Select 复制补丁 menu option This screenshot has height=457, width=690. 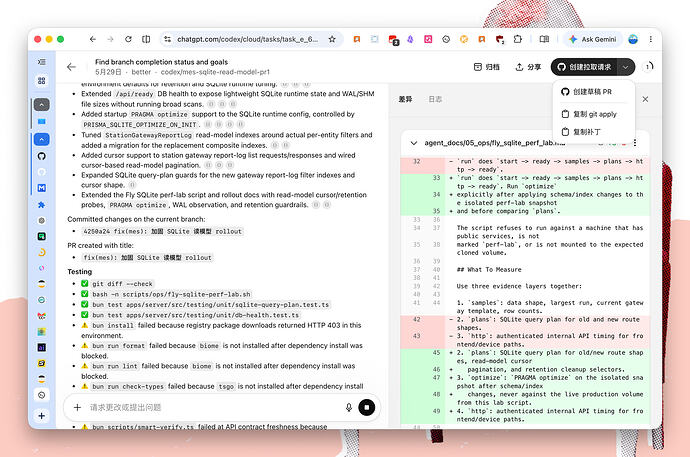pyautogui.click(x=592, y=132)
